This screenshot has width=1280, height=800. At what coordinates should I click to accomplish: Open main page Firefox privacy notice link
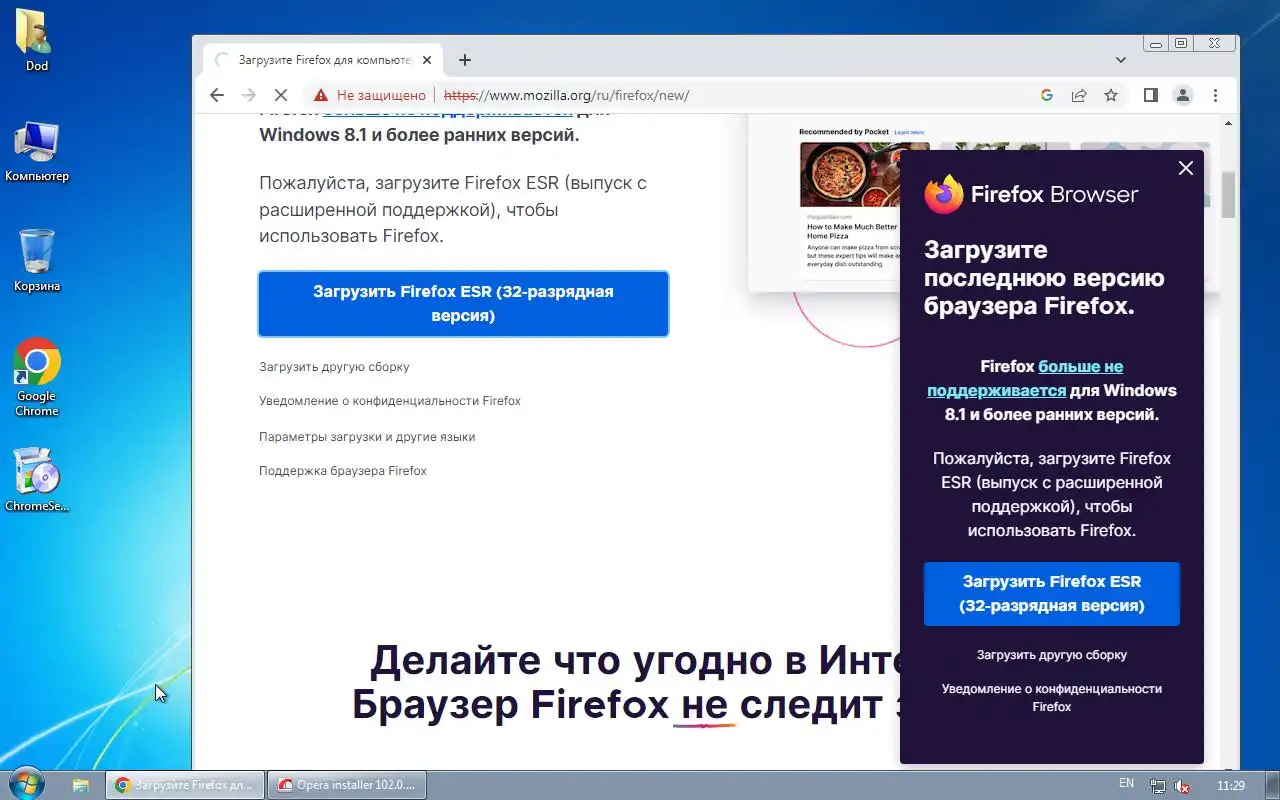pos(390,401)
